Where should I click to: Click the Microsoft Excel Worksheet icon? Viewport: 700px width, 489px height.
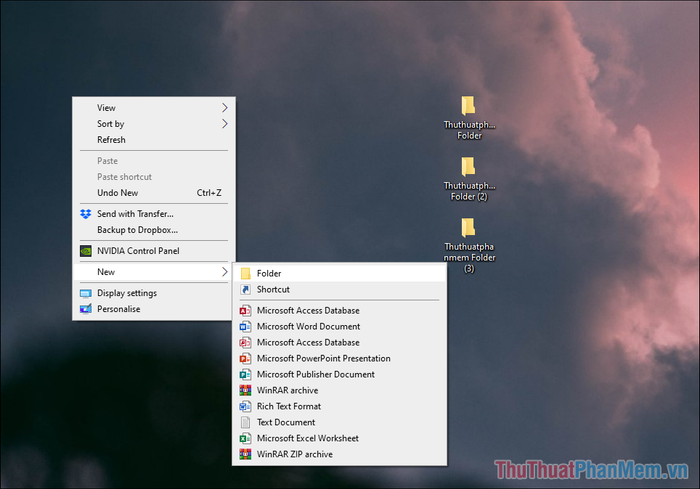245,438
